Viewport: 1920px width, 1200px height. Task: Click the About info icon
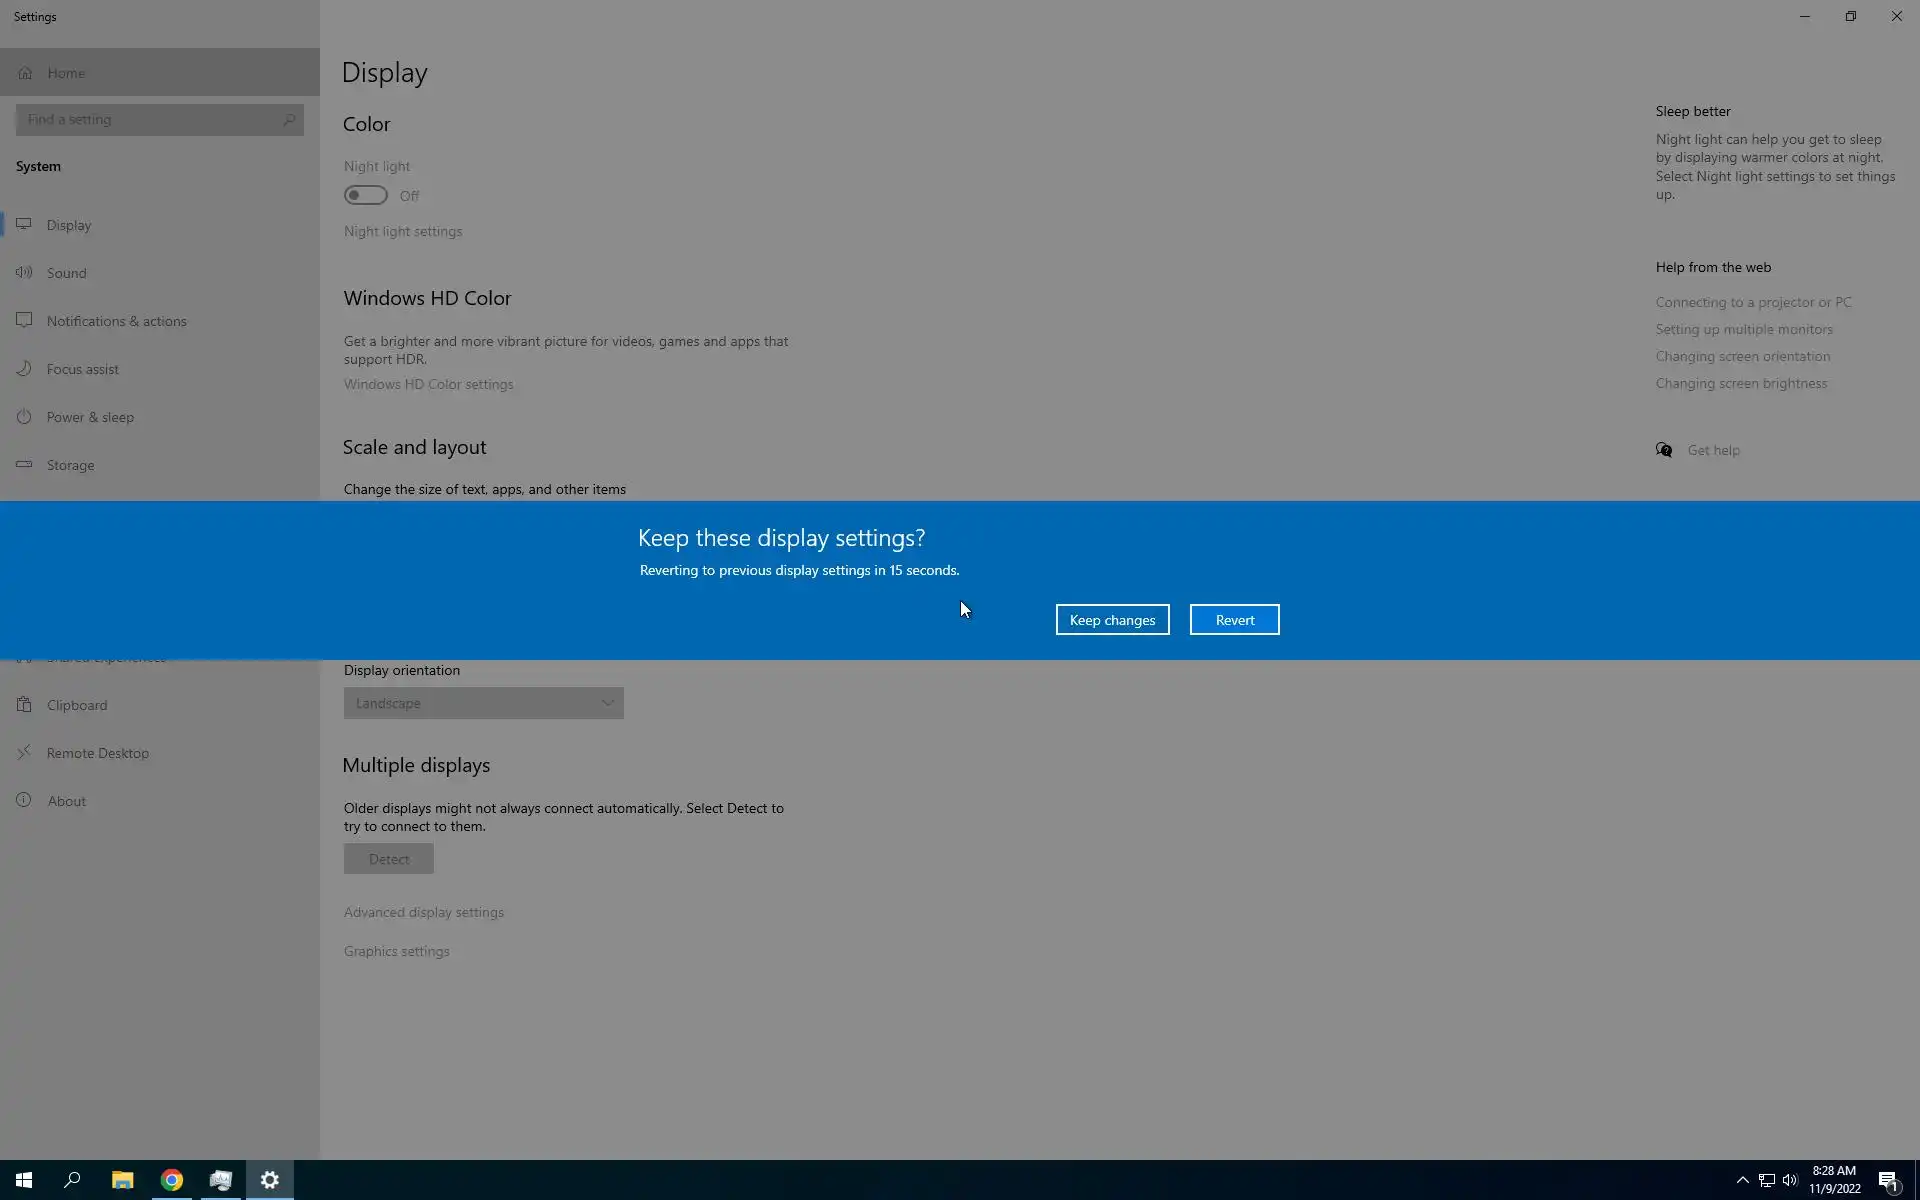pyautogui.click(x=24, y=800)
